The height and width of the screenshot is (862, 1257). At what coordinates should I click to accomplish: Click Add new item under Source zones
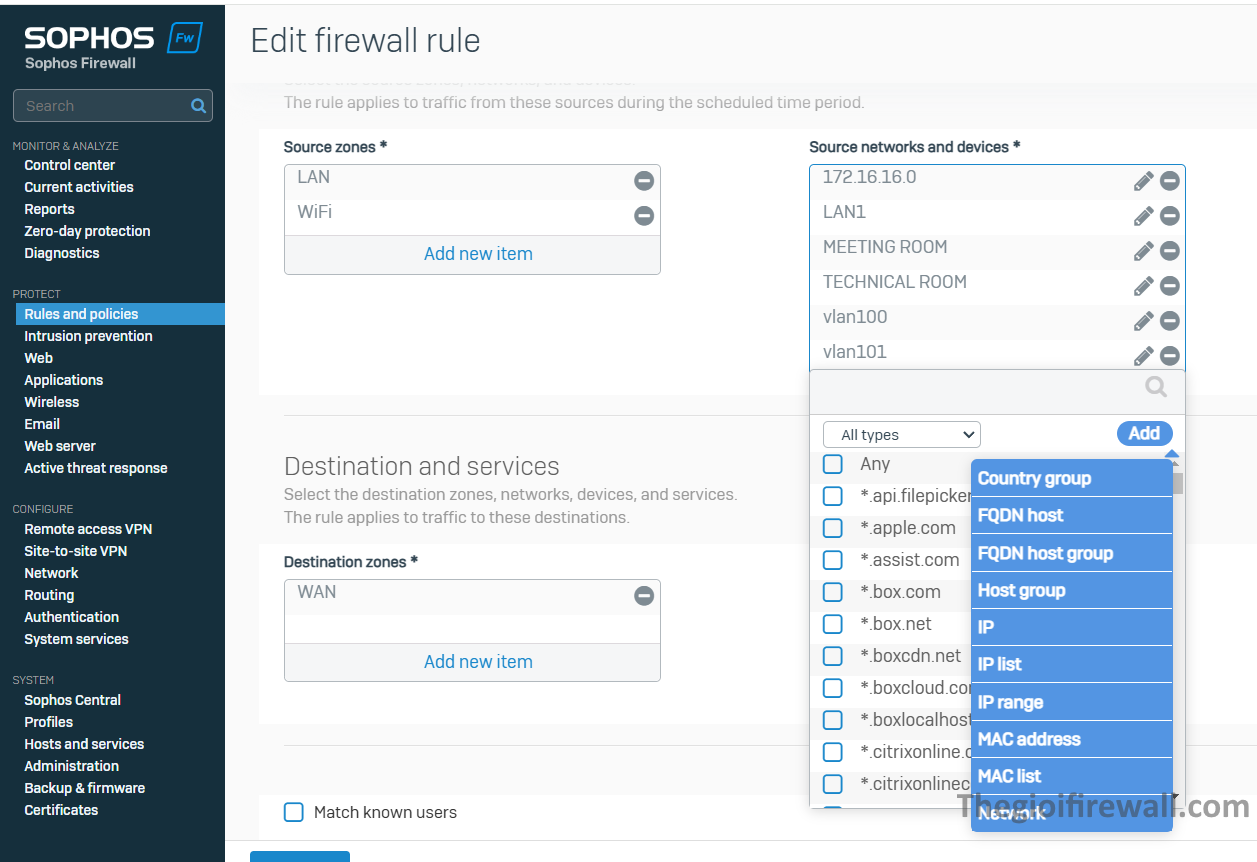click(478, 254)
